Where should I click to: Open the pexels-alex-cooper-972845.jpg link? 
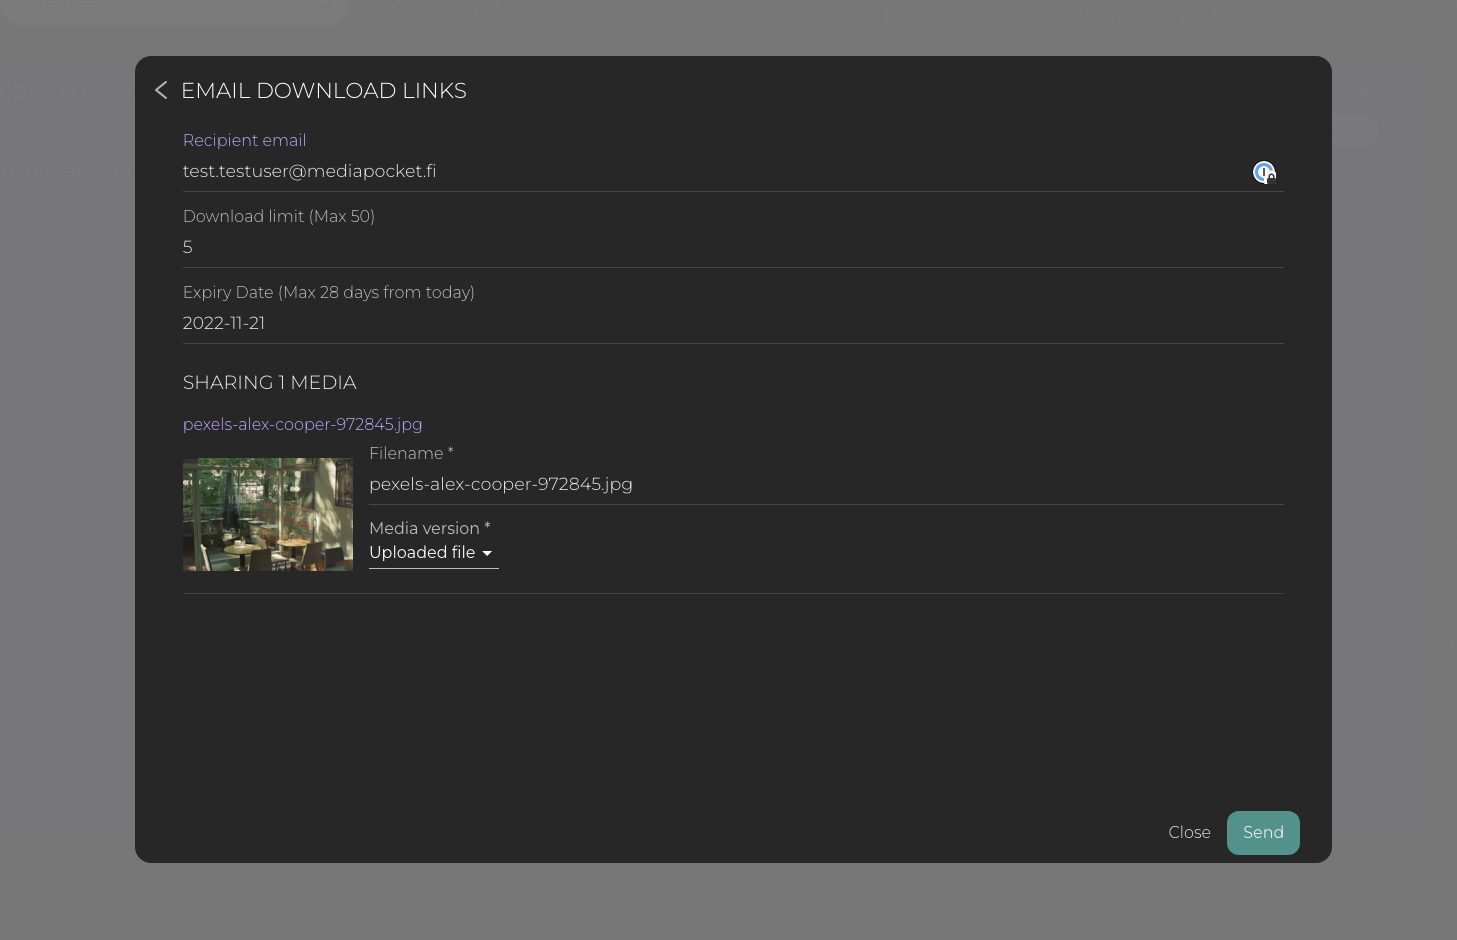click(302, 425)
